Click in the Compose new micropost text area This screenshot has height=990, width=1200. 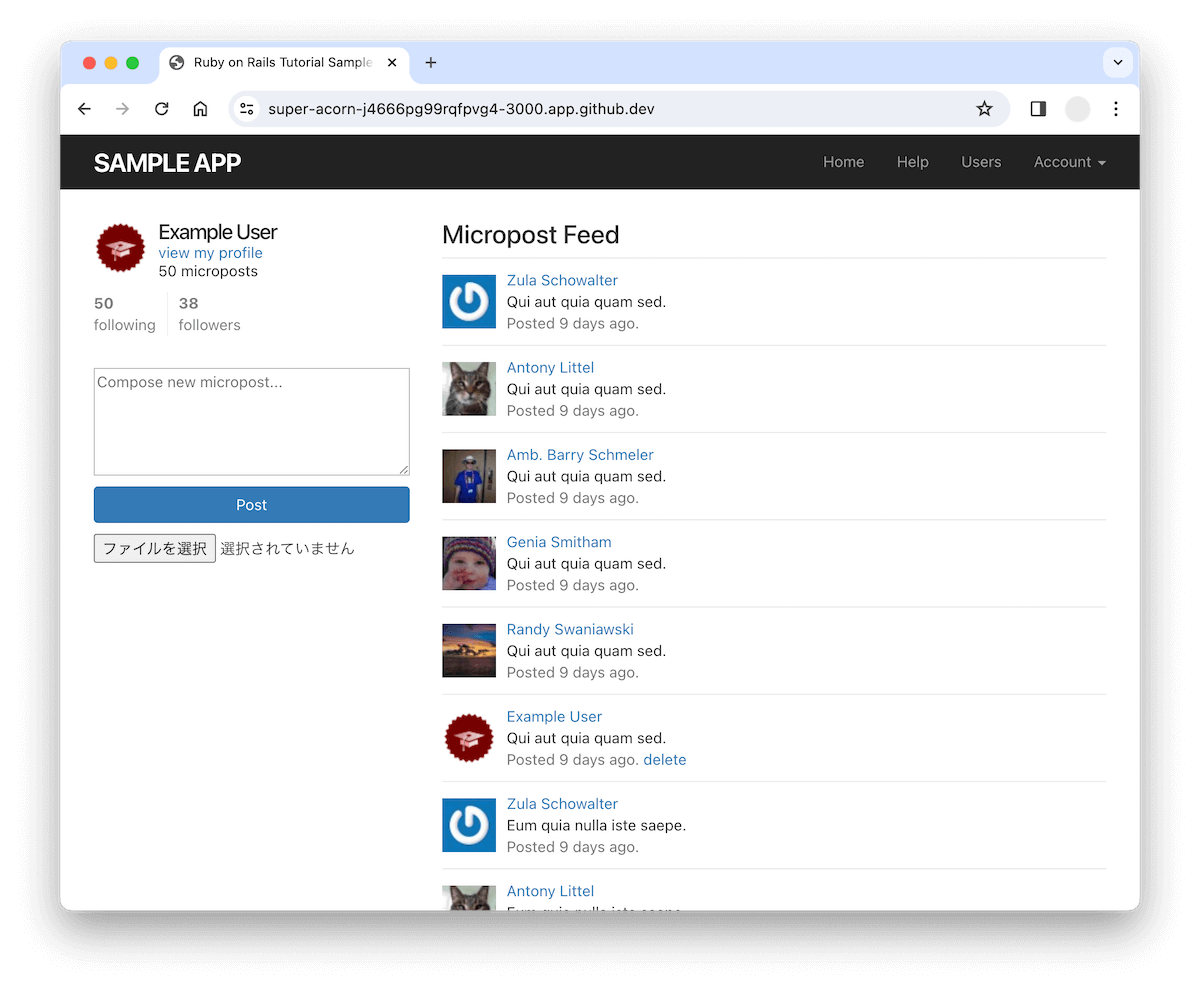coord(252,422)
